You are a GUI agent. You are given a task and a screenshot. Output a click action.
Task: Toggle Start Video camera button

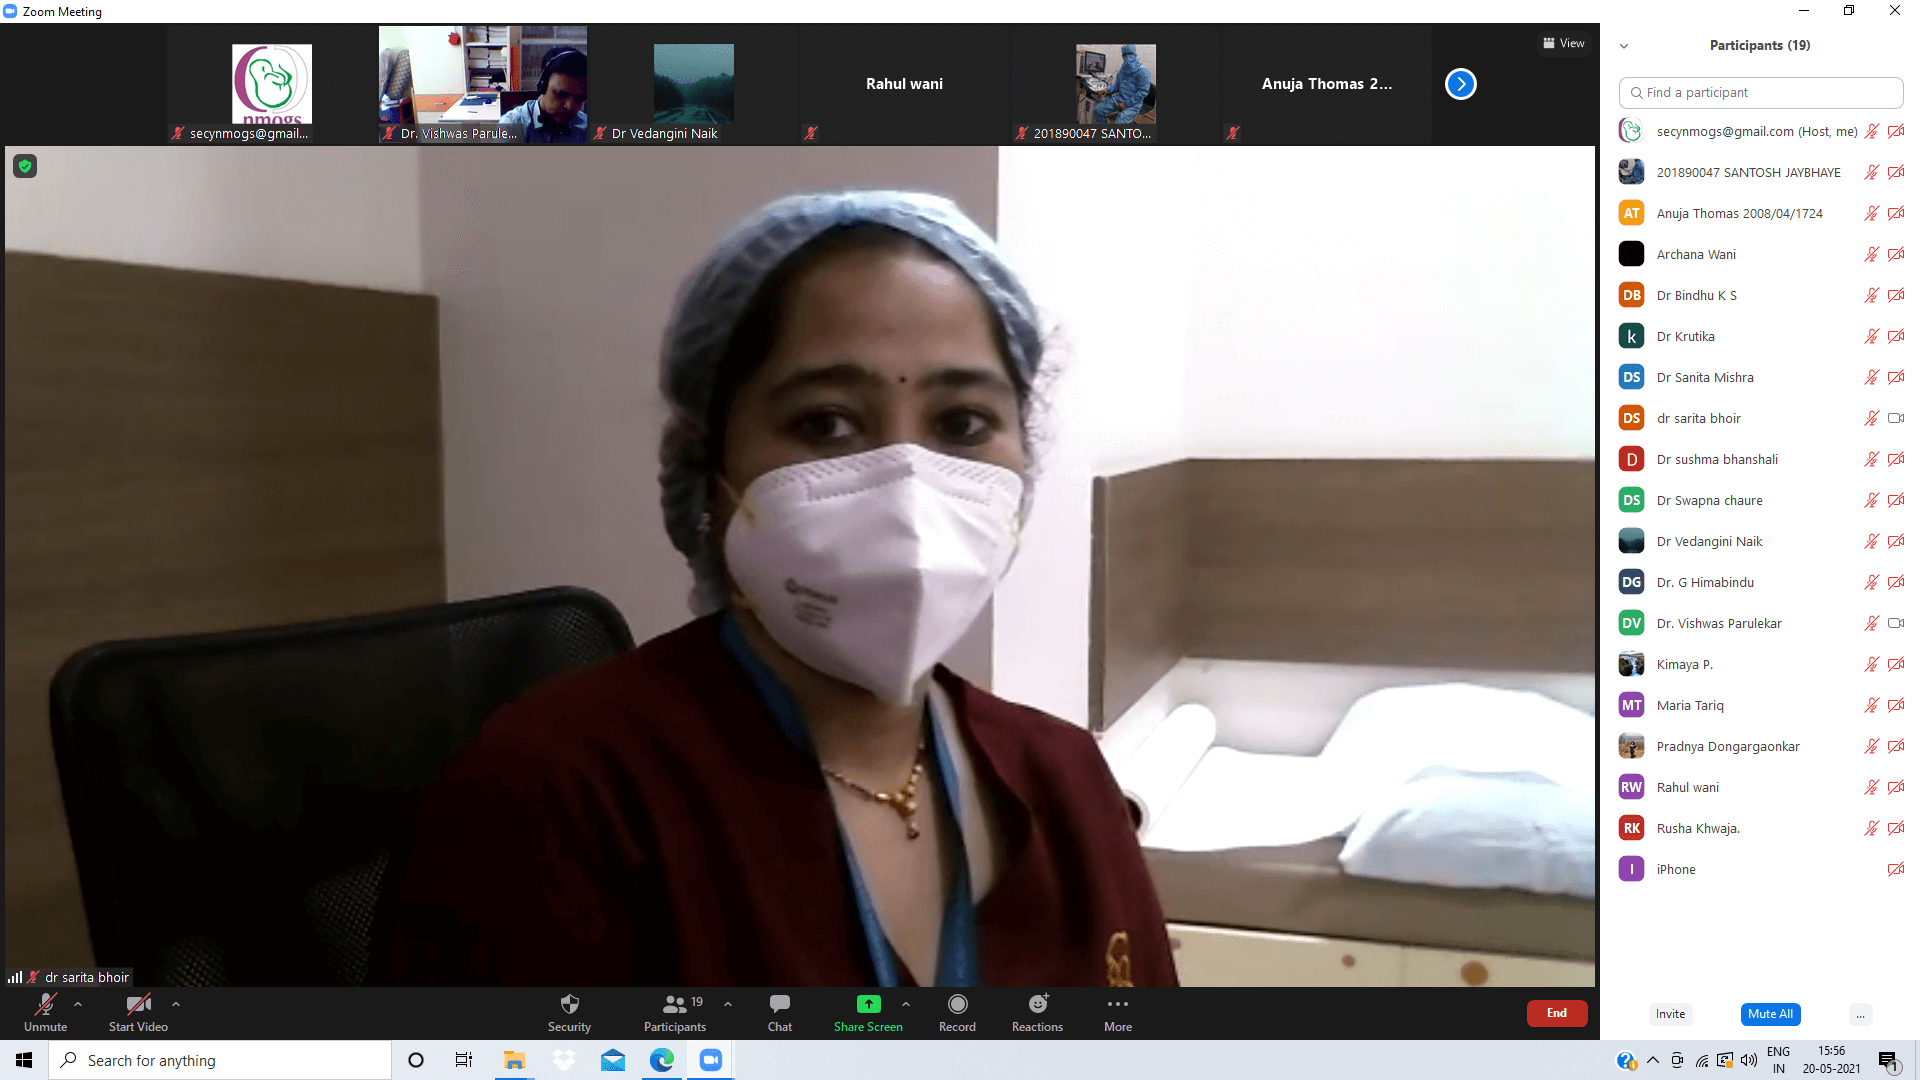pos(138,1005)
